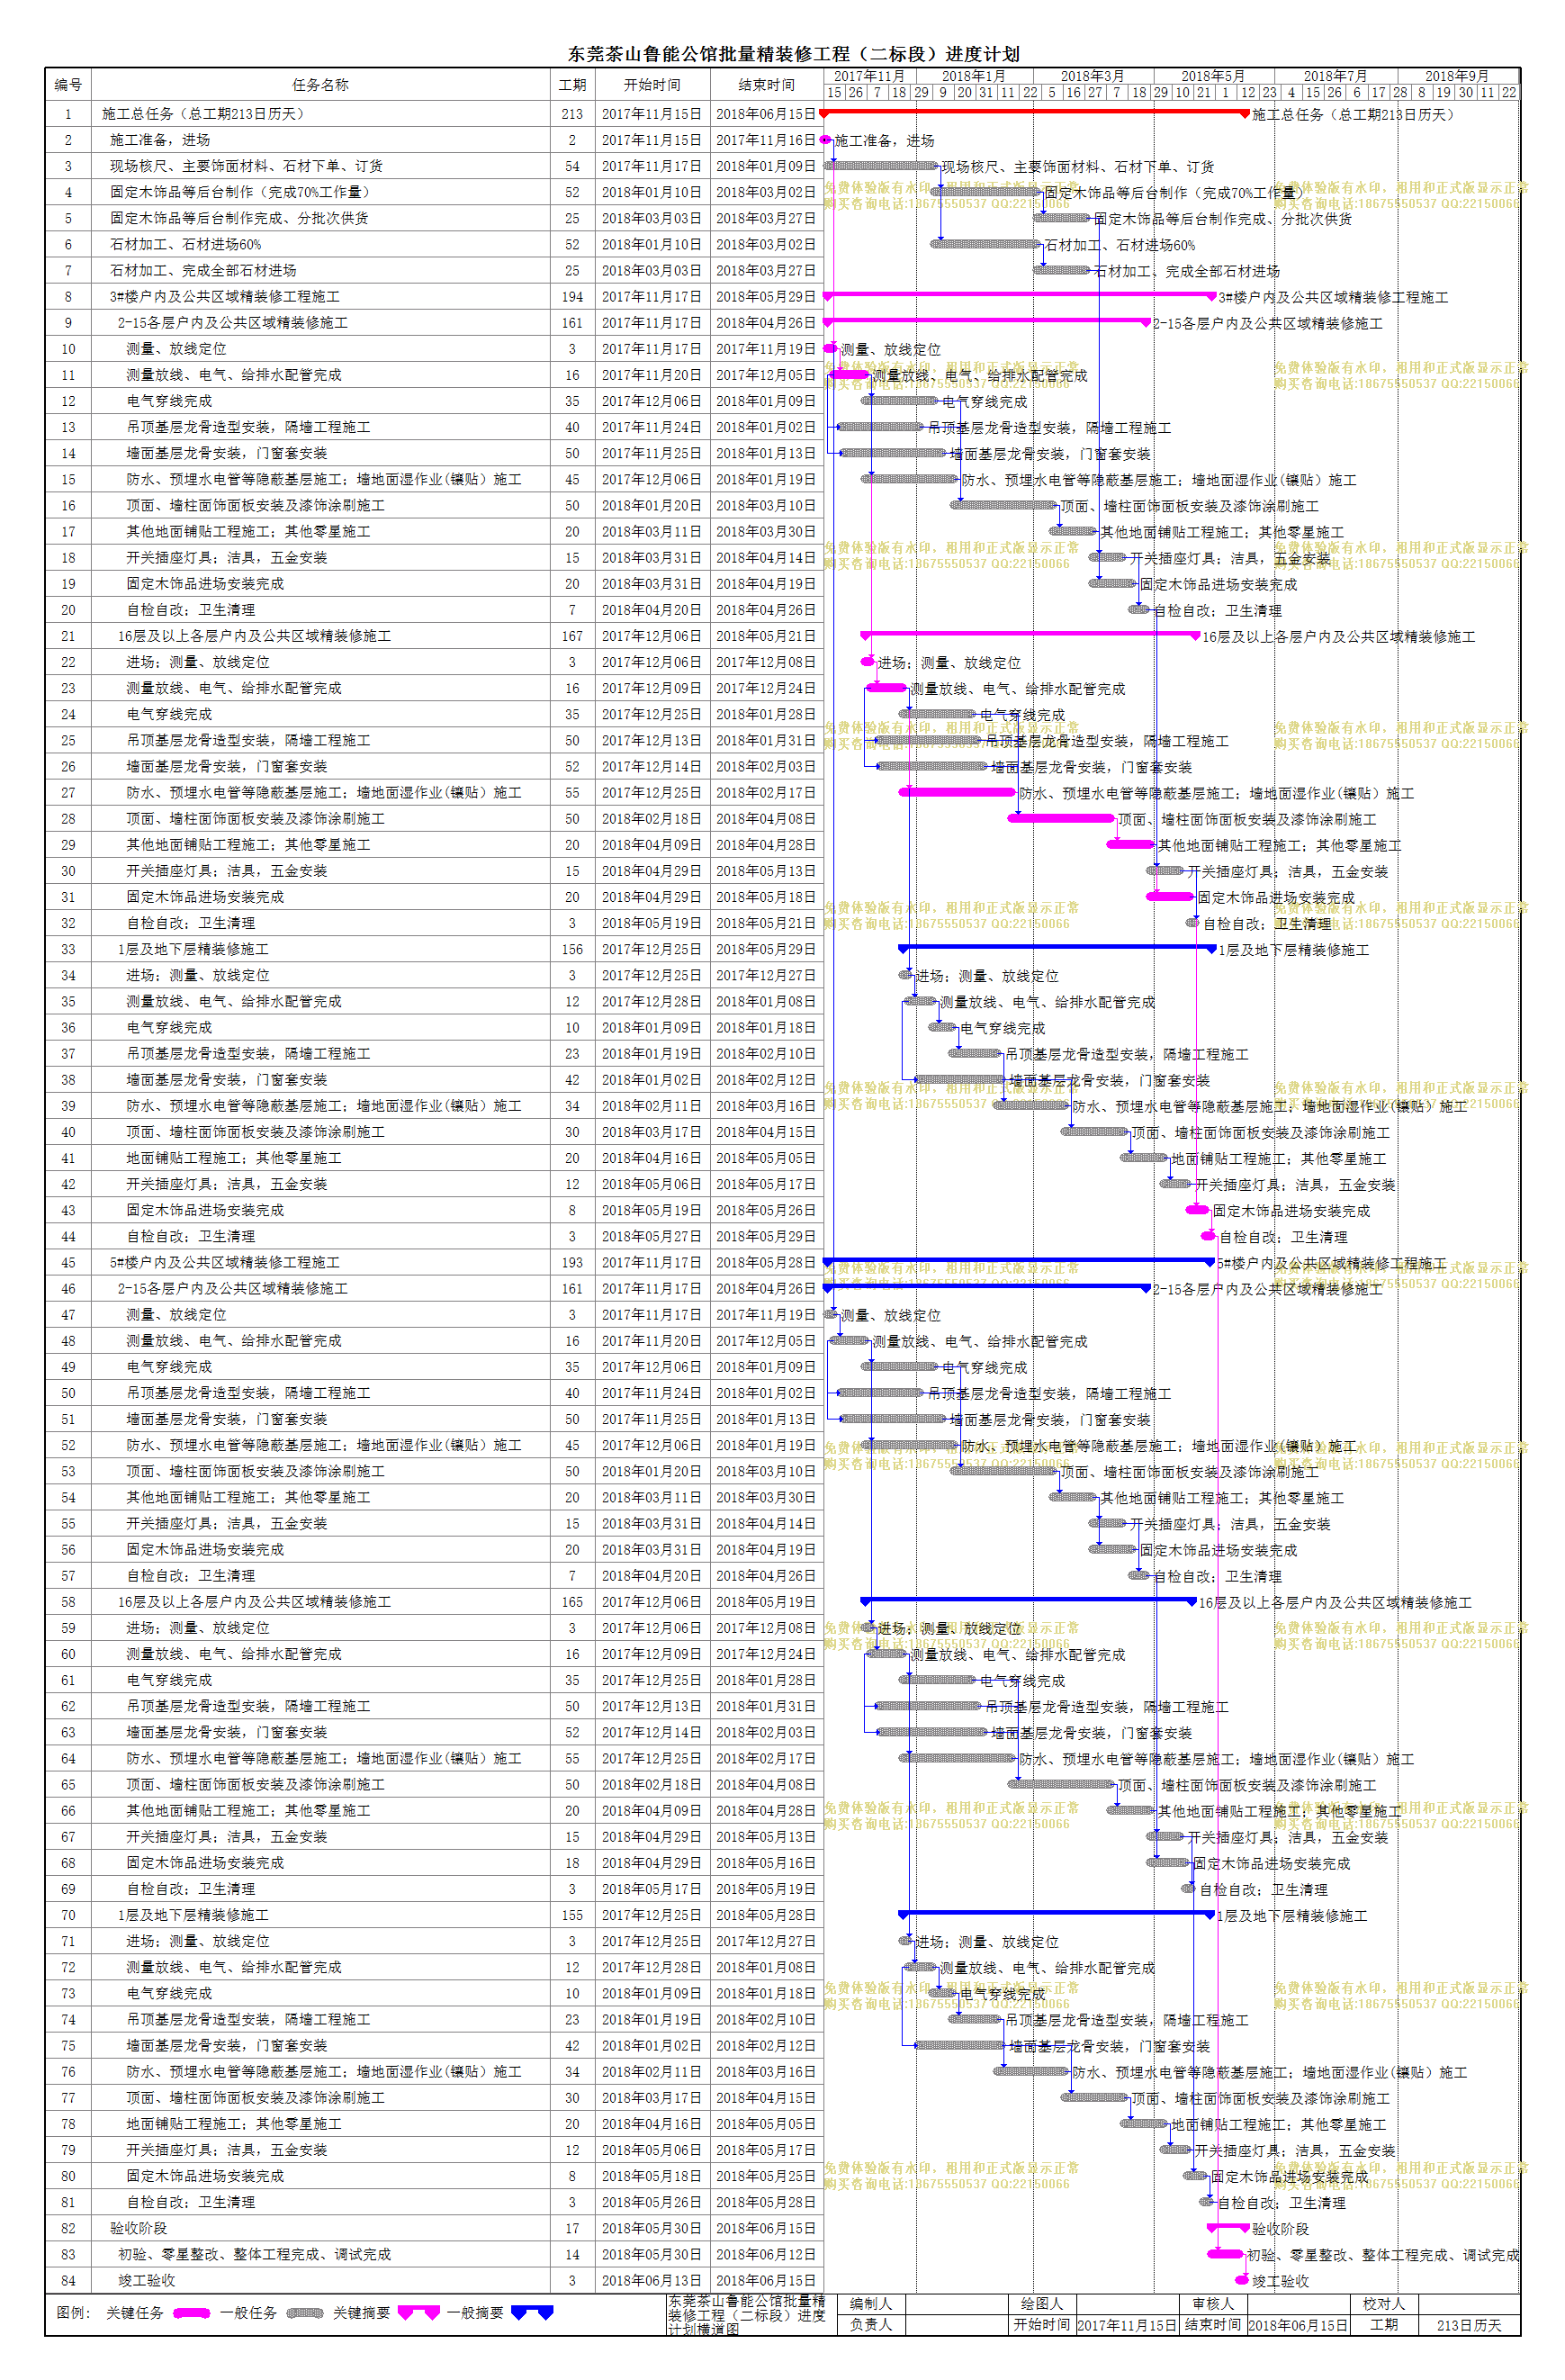Select task name cell 施工准备，进场 in row 2
The height and width of the screenshot is (2380, 1565).
pos(160,140)
